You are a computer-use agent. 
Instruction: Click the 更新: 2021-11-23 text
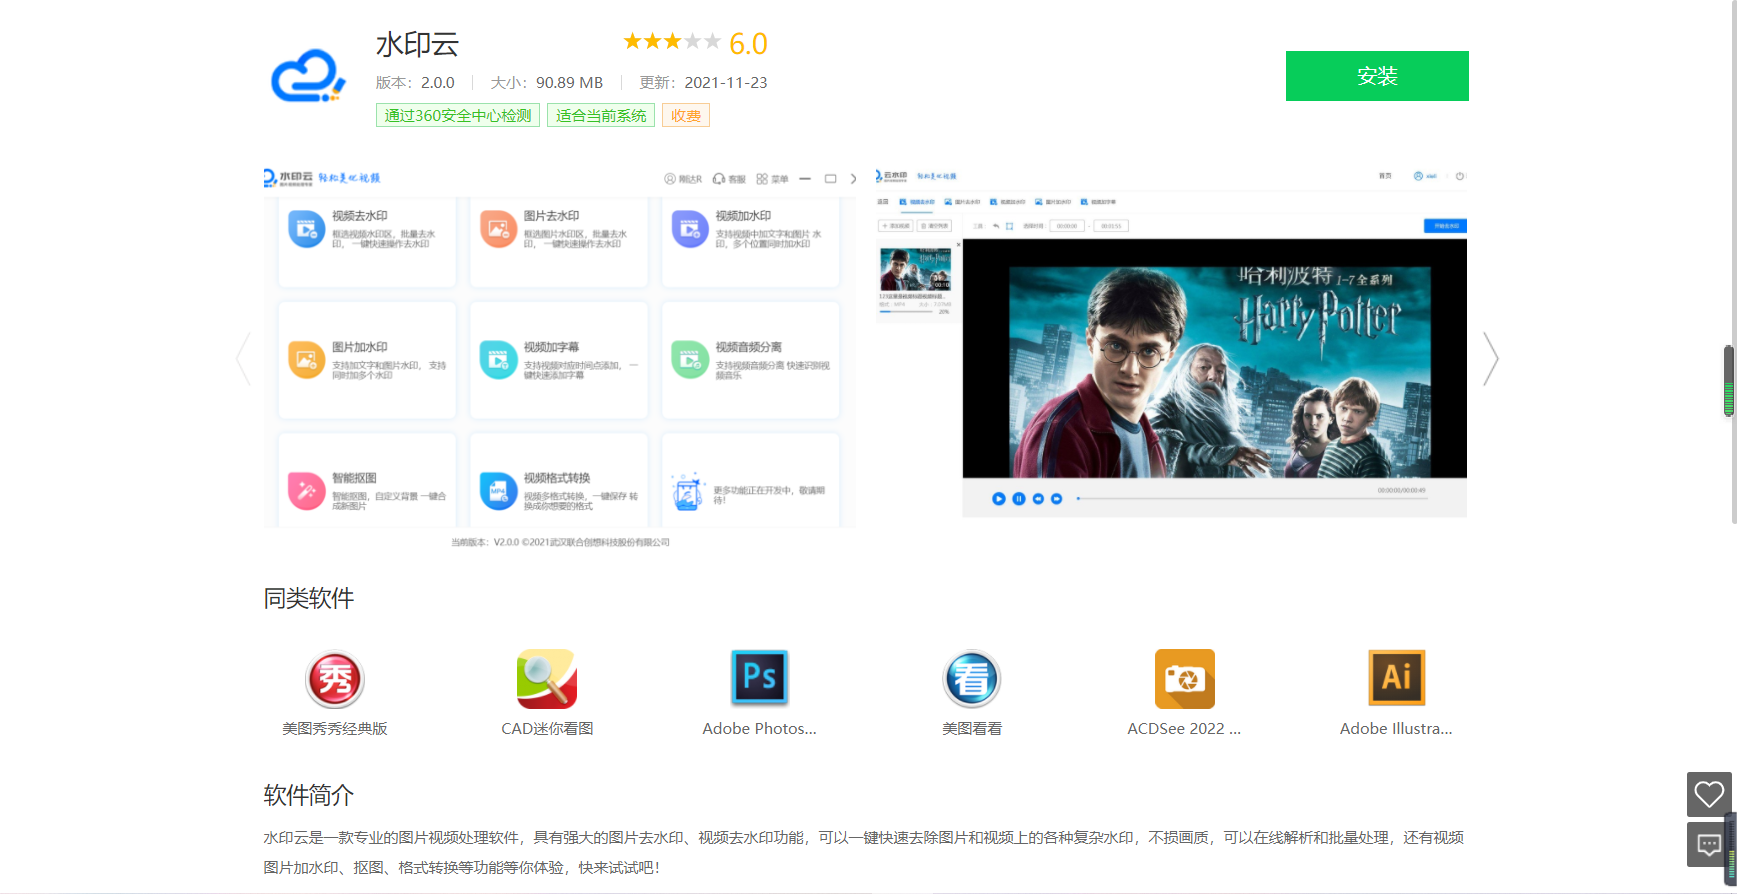703,83
